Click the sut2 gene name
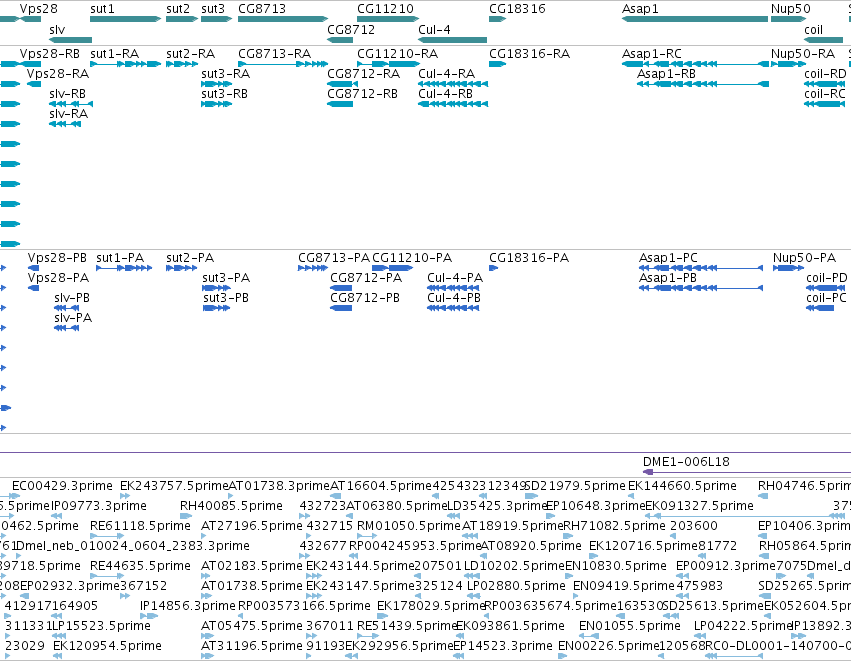This screenshot has height=661, width=851. (178, 9)
